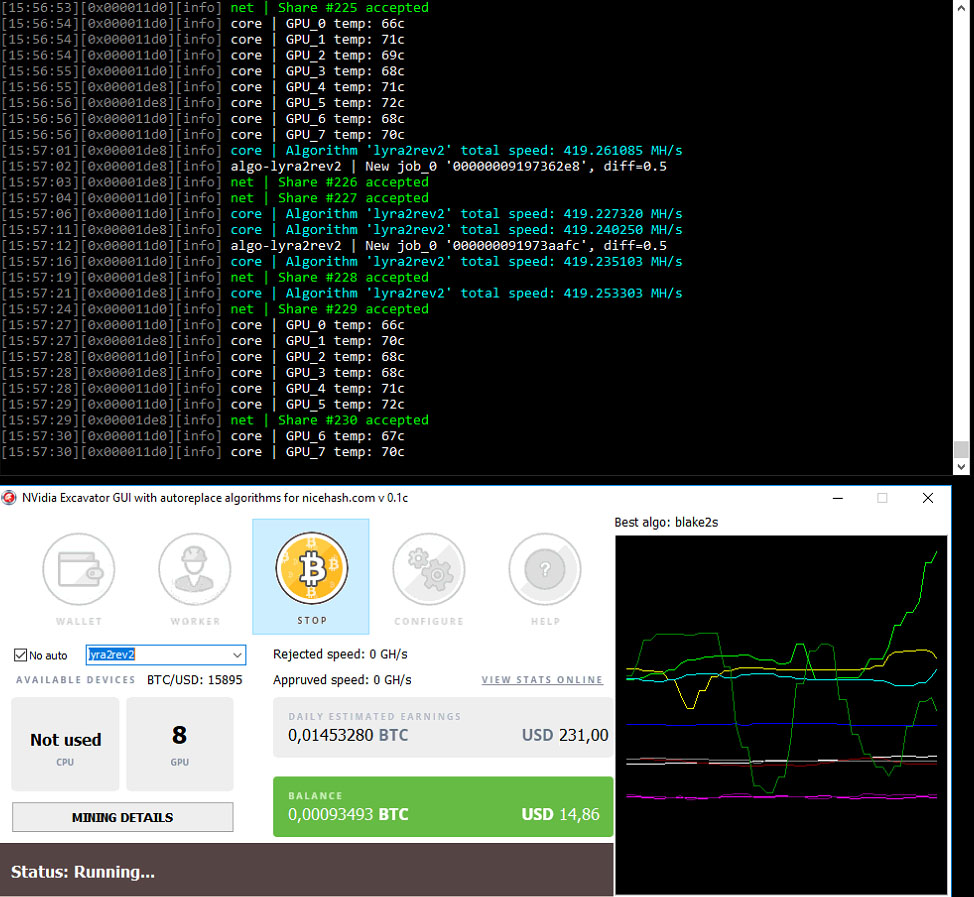Click console line 'Share #226 accepted'
Viewport: 974px width, 897px height.
point(215,182)
